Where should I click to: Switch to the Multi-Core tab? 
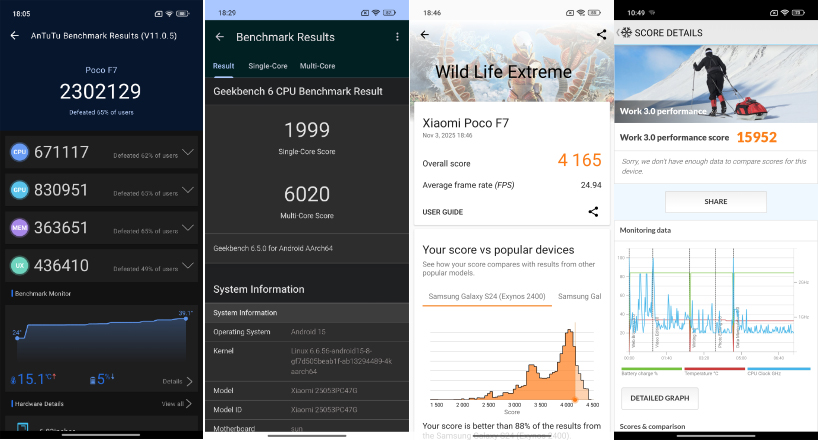coord(317,66)
